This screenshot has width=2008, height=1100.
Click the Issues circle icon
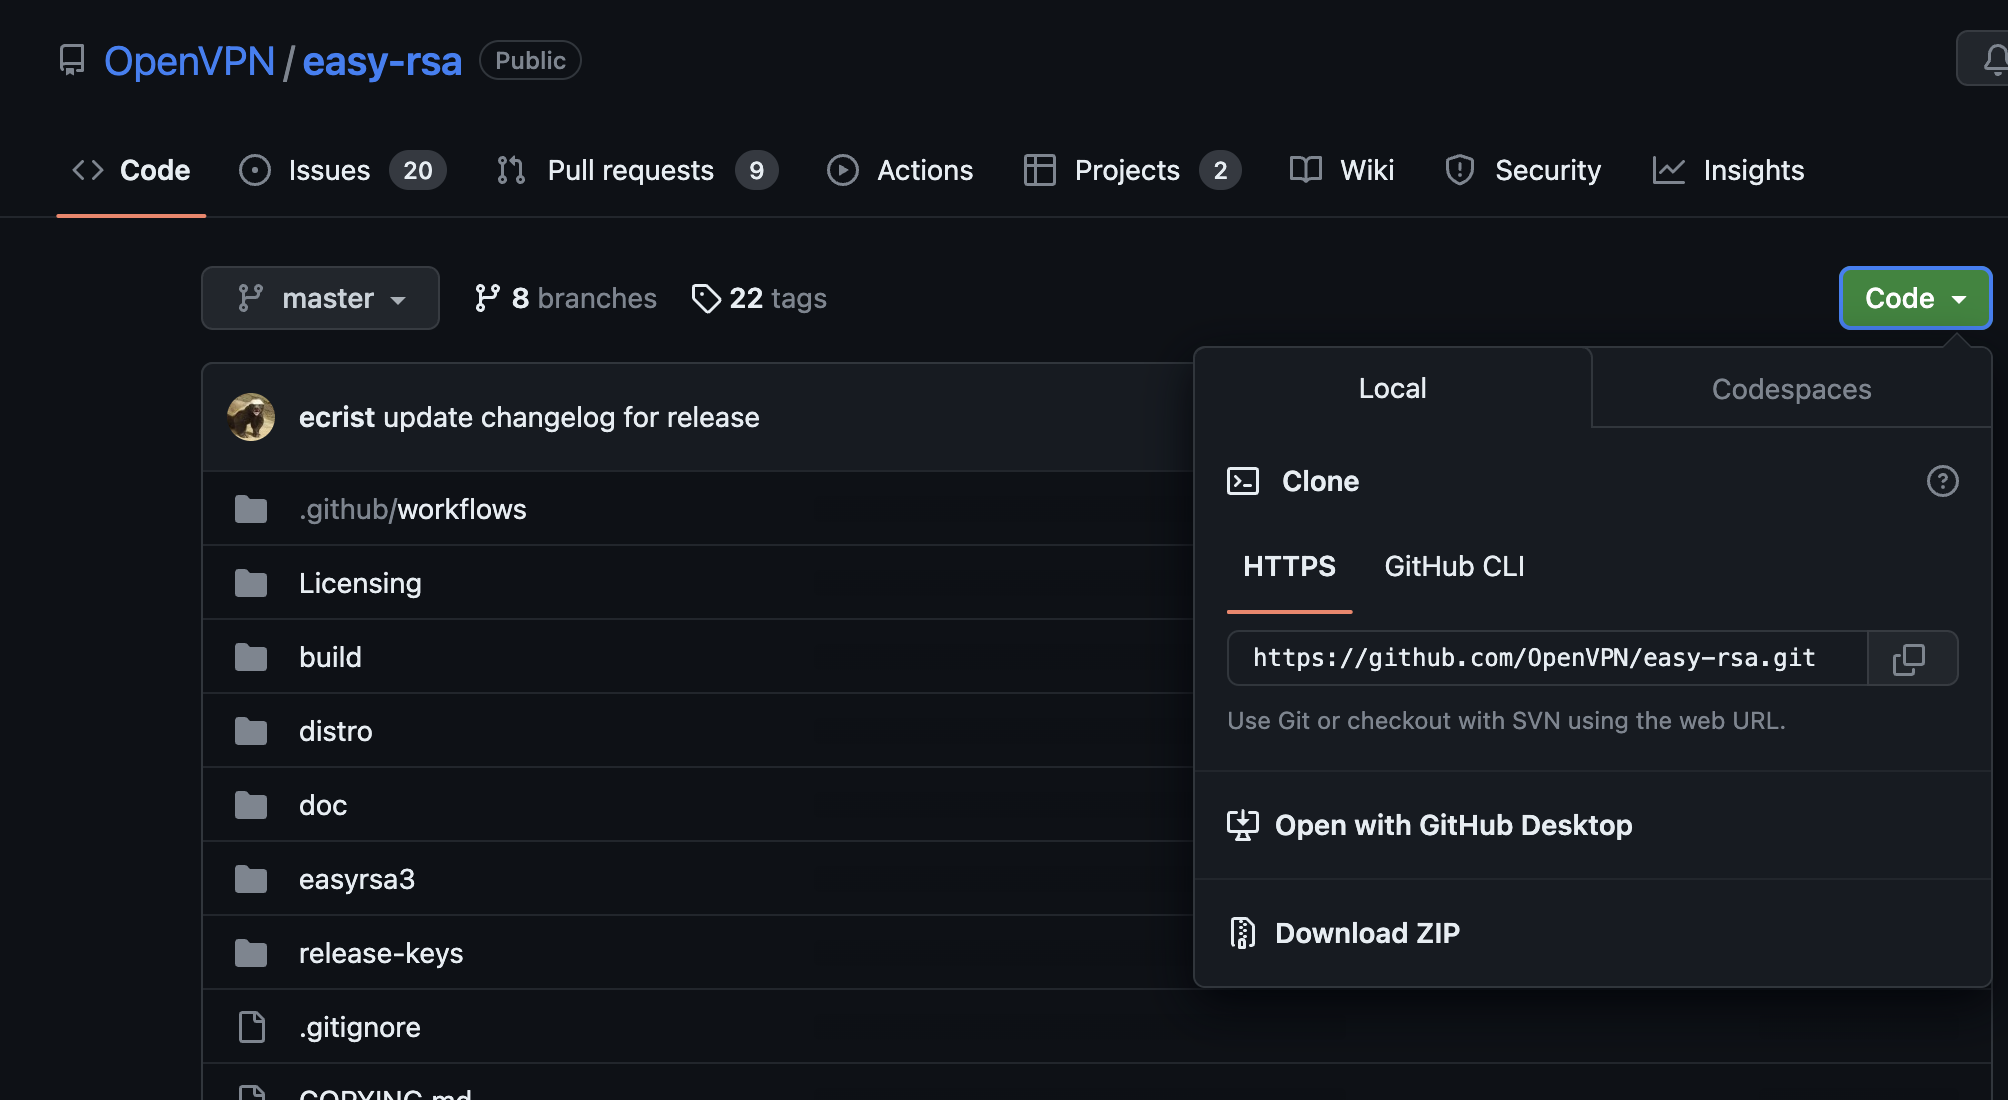[x=255, y=170]
